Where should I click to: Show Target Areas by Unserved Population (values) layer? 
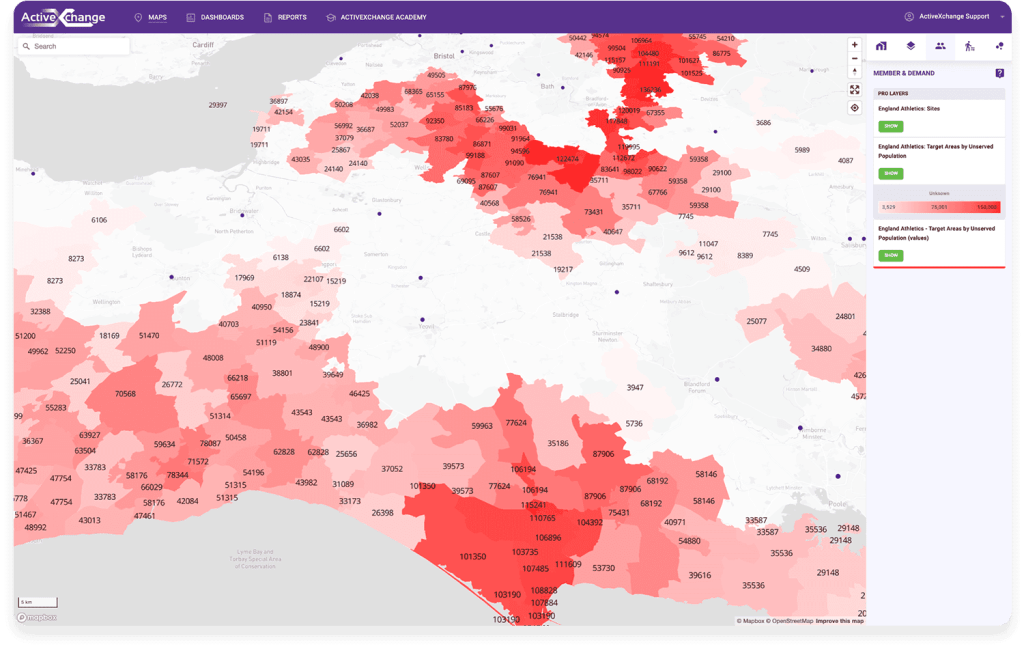(x=889, y=255)
